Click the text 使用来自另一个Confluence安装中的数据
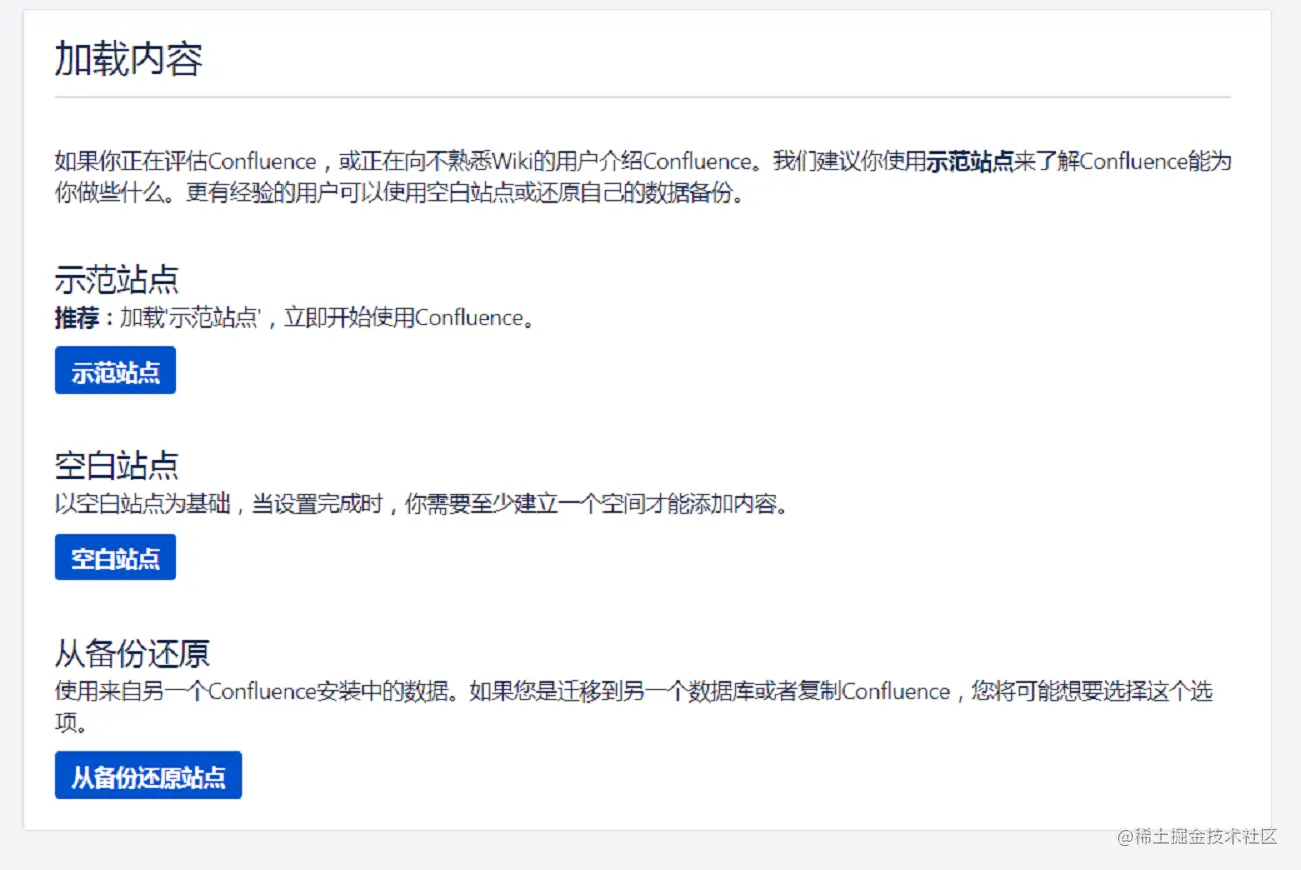The image size is (1301, 870). pyautogui.click(x=634, y=706)
